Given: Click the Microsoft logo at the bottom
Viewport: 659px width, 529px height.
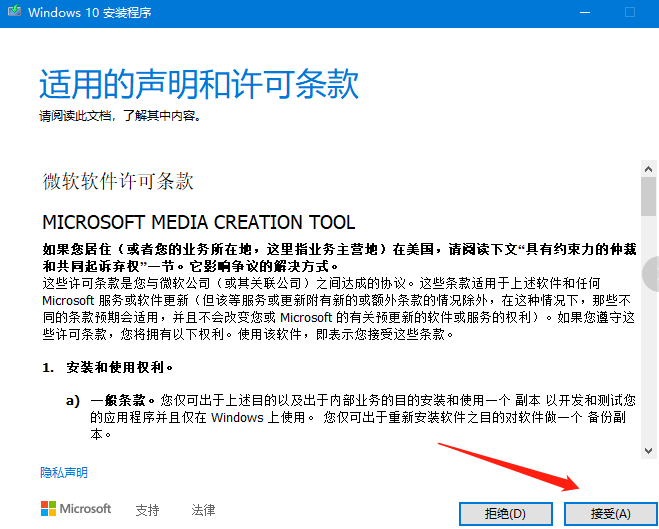Looking at the screenshot, I should click(x=76, y=509).
